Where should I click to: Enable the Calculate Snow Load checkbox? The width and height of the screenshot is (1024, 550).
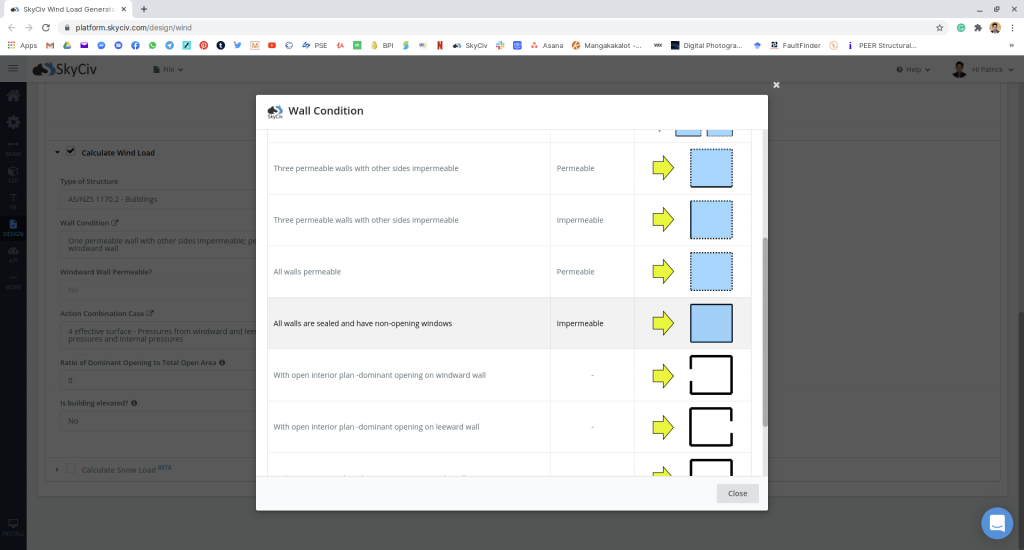coord(70,468)
